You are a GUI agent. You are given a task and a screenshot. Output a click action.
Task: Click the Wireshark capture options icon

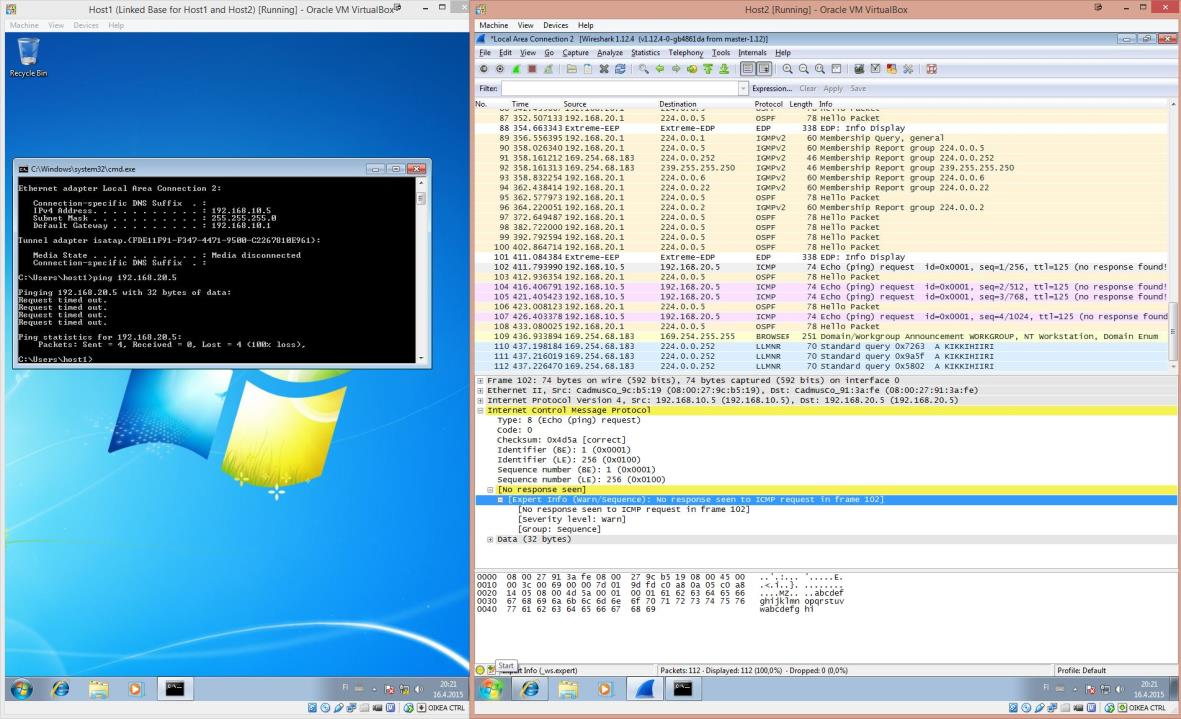pos(499,69)
